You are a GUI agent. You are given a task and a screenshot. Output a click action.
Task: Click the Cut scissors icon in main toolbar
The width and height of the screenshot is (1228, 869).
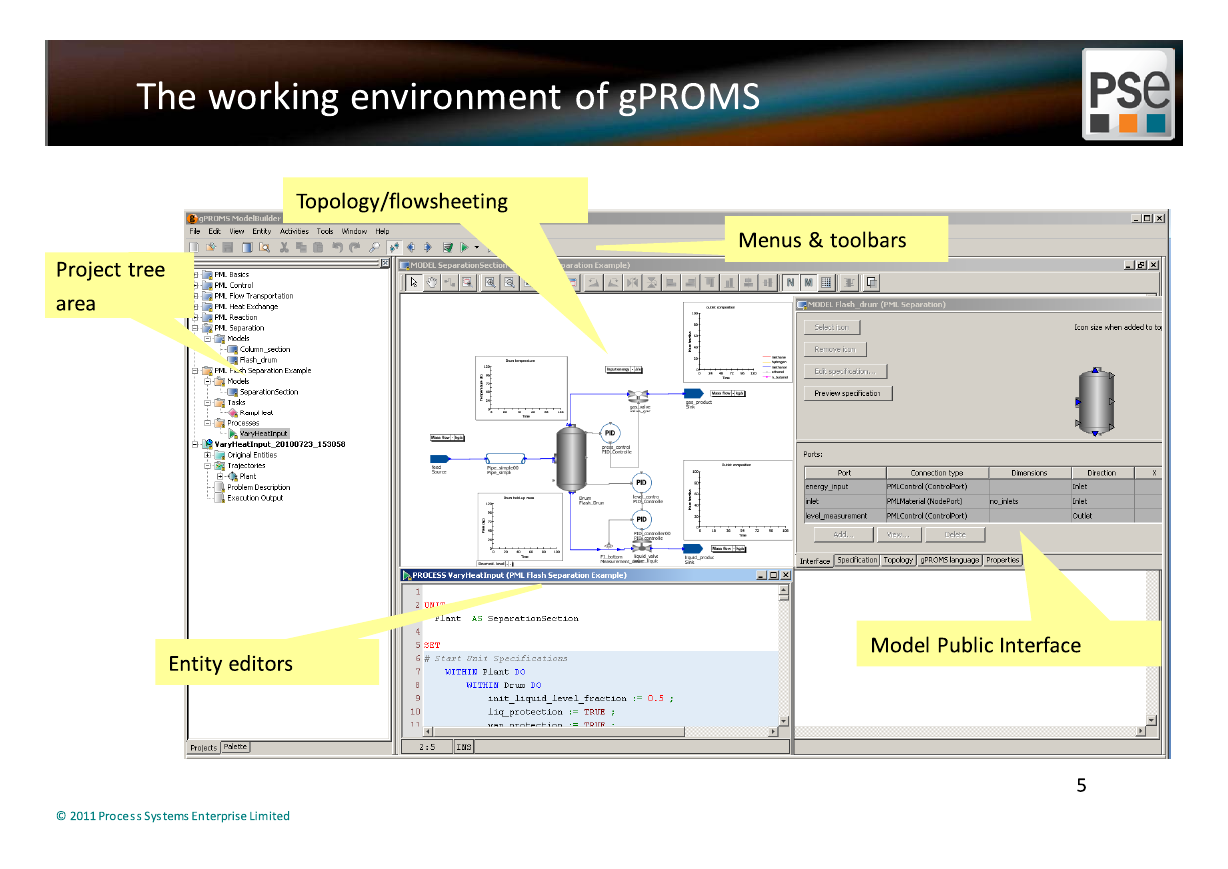pyautogui.click(x=285, y=246)
